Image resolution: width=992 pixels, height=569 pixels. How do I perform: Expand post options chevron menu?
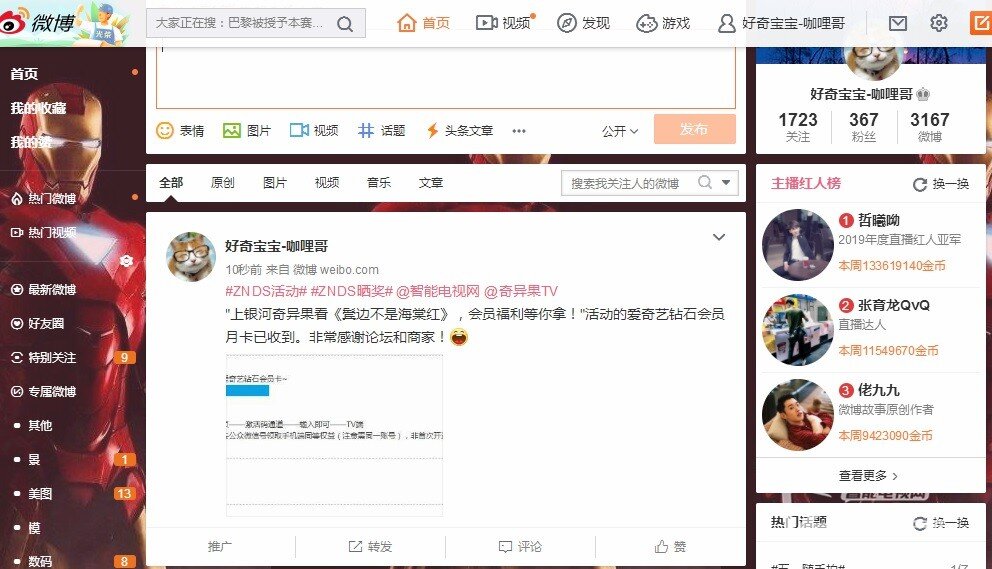[x=719, y=237]
